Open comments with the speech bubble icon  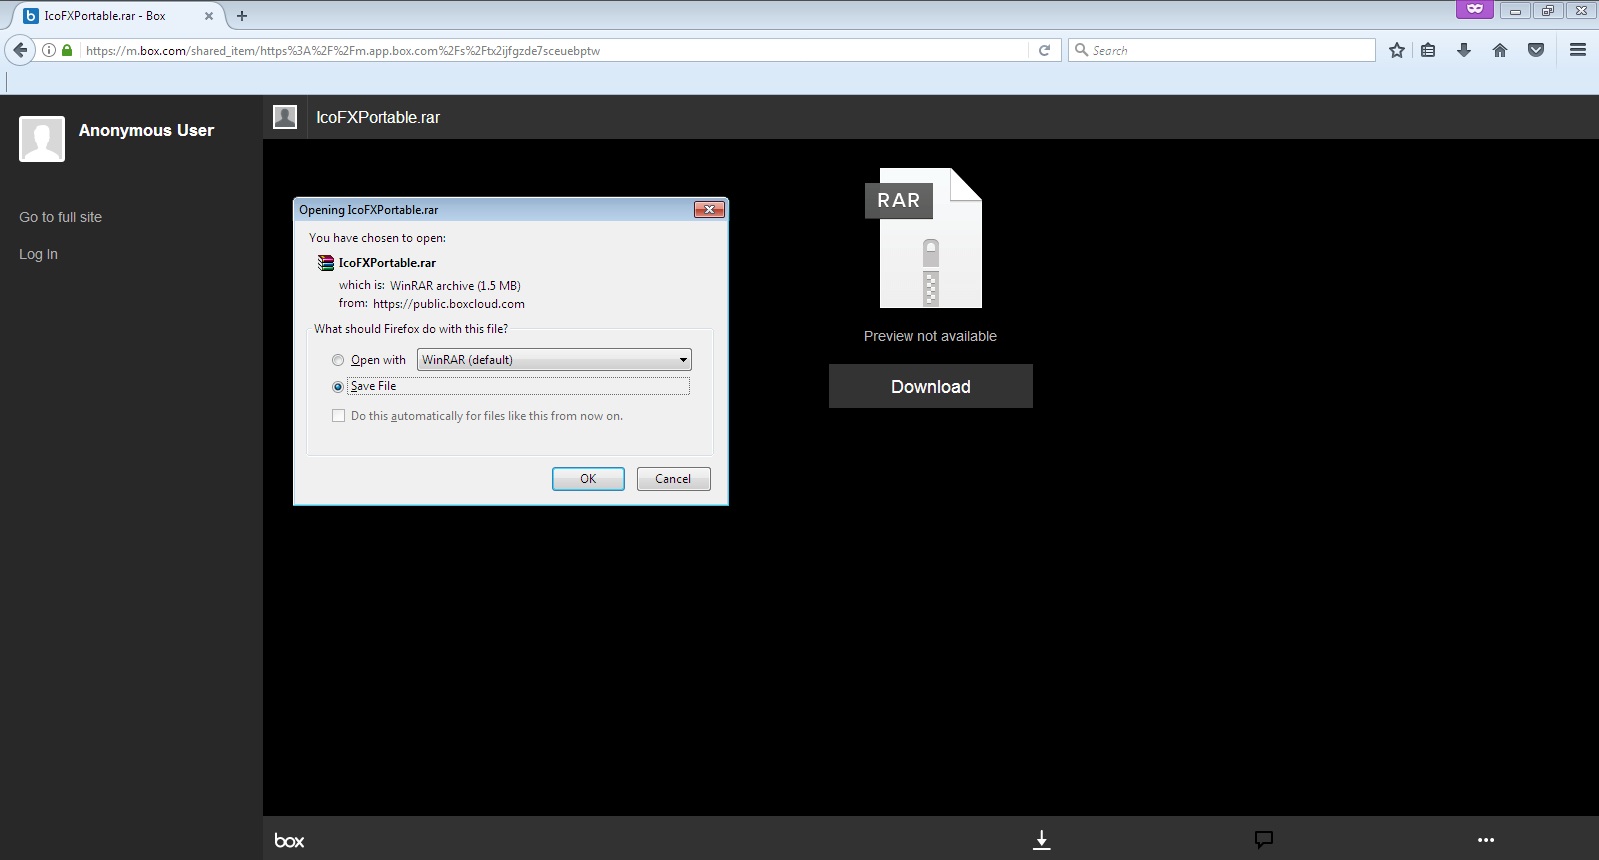[x=1264, y=839]
